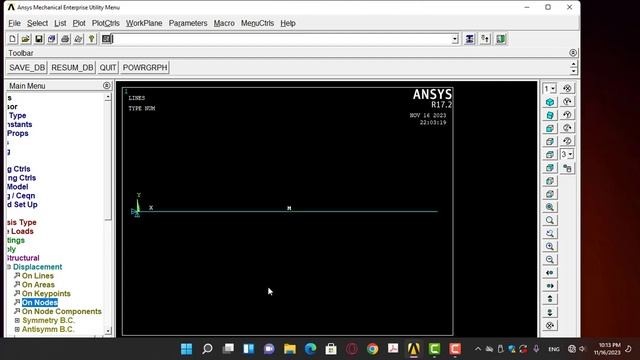
Task: Open File Explorer from the taskbar
Action: tap(290, 349)
